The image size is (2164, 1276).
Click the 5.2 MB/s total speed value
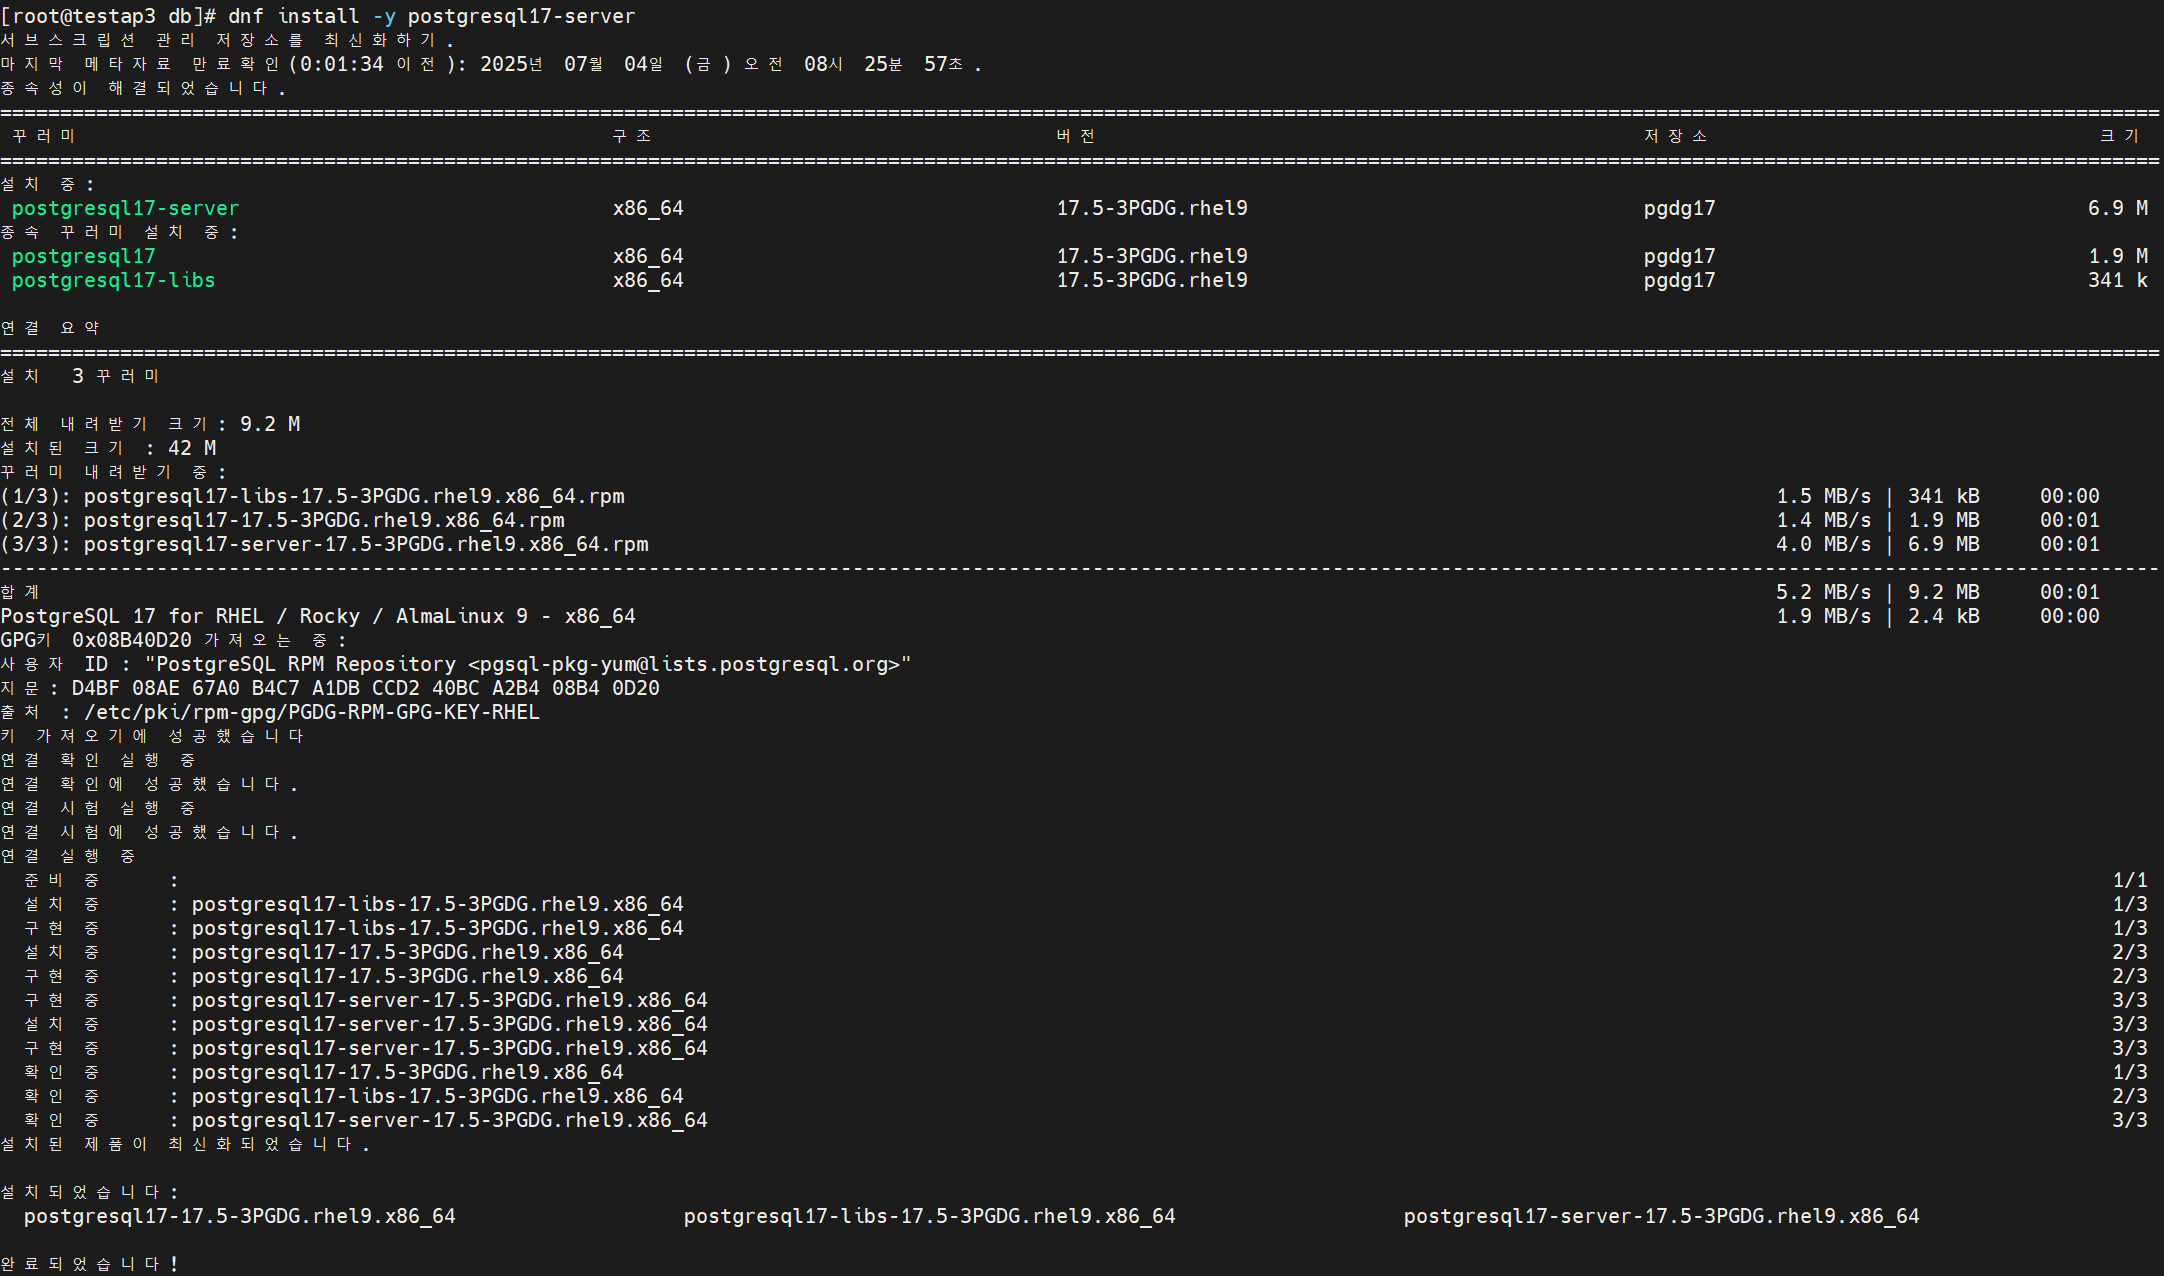1822,592
